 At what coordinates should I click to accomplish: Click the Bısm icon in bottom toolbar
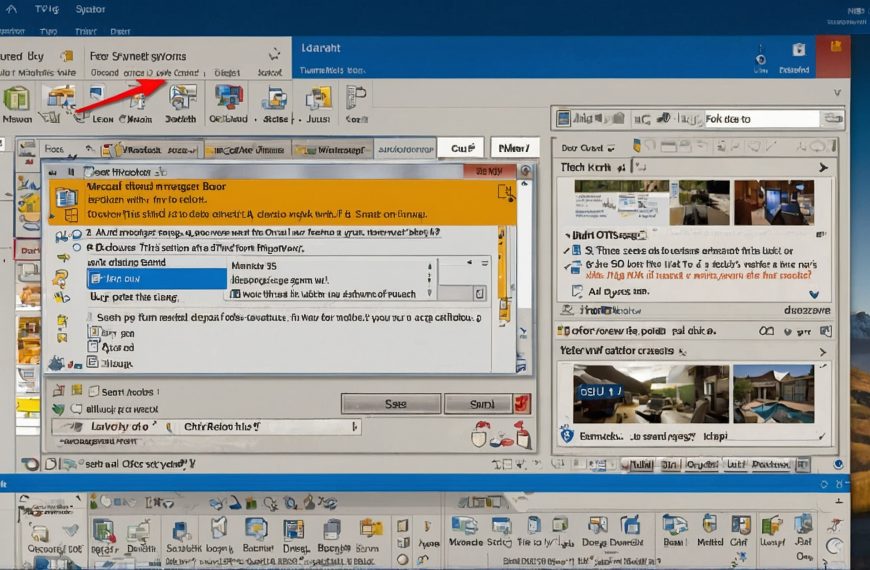pos(674,525)
